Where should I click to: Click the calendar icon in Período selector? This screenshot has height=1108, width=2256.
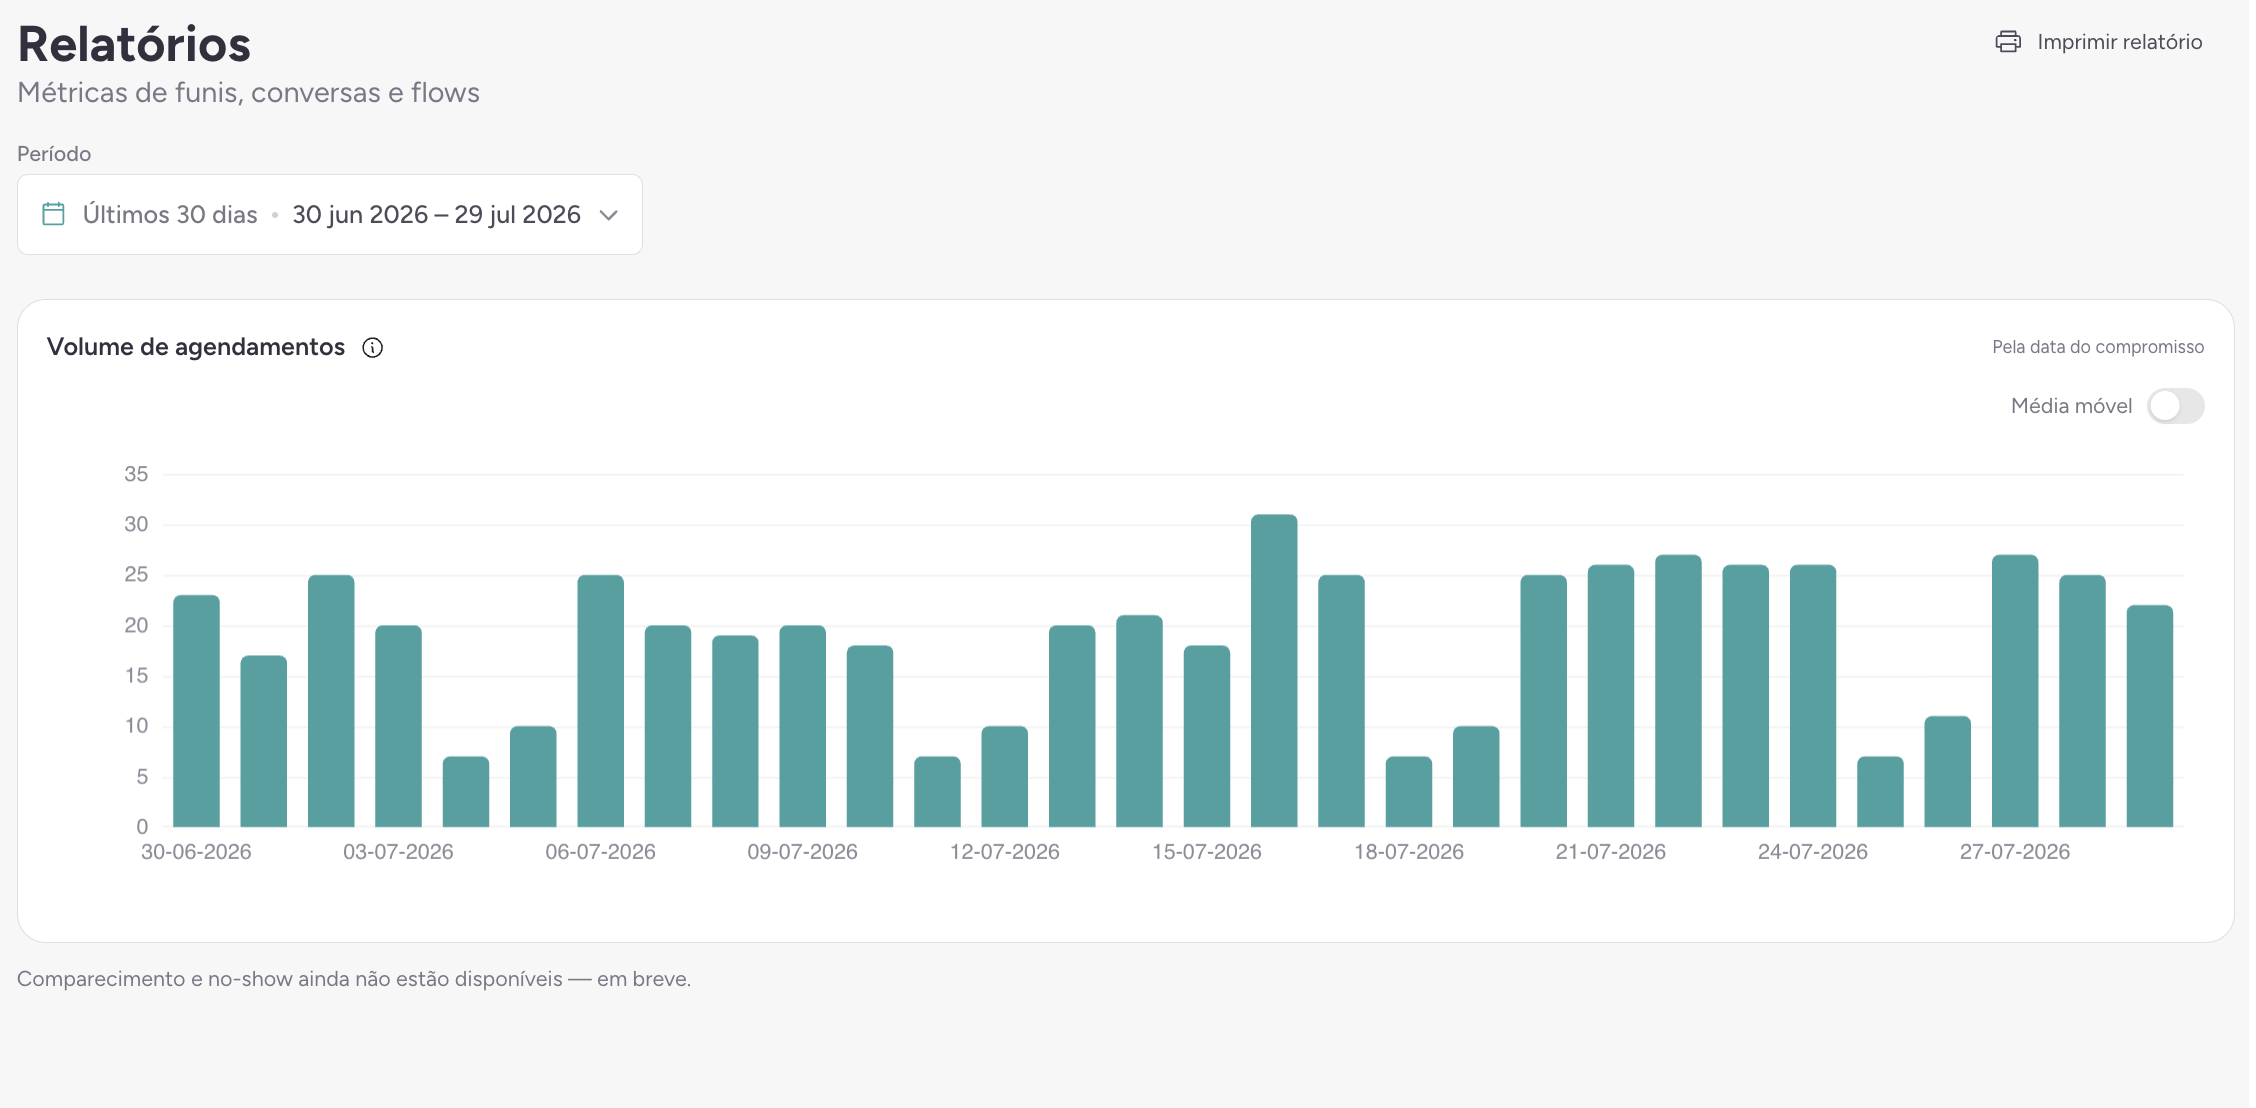(x=54, y=214)
